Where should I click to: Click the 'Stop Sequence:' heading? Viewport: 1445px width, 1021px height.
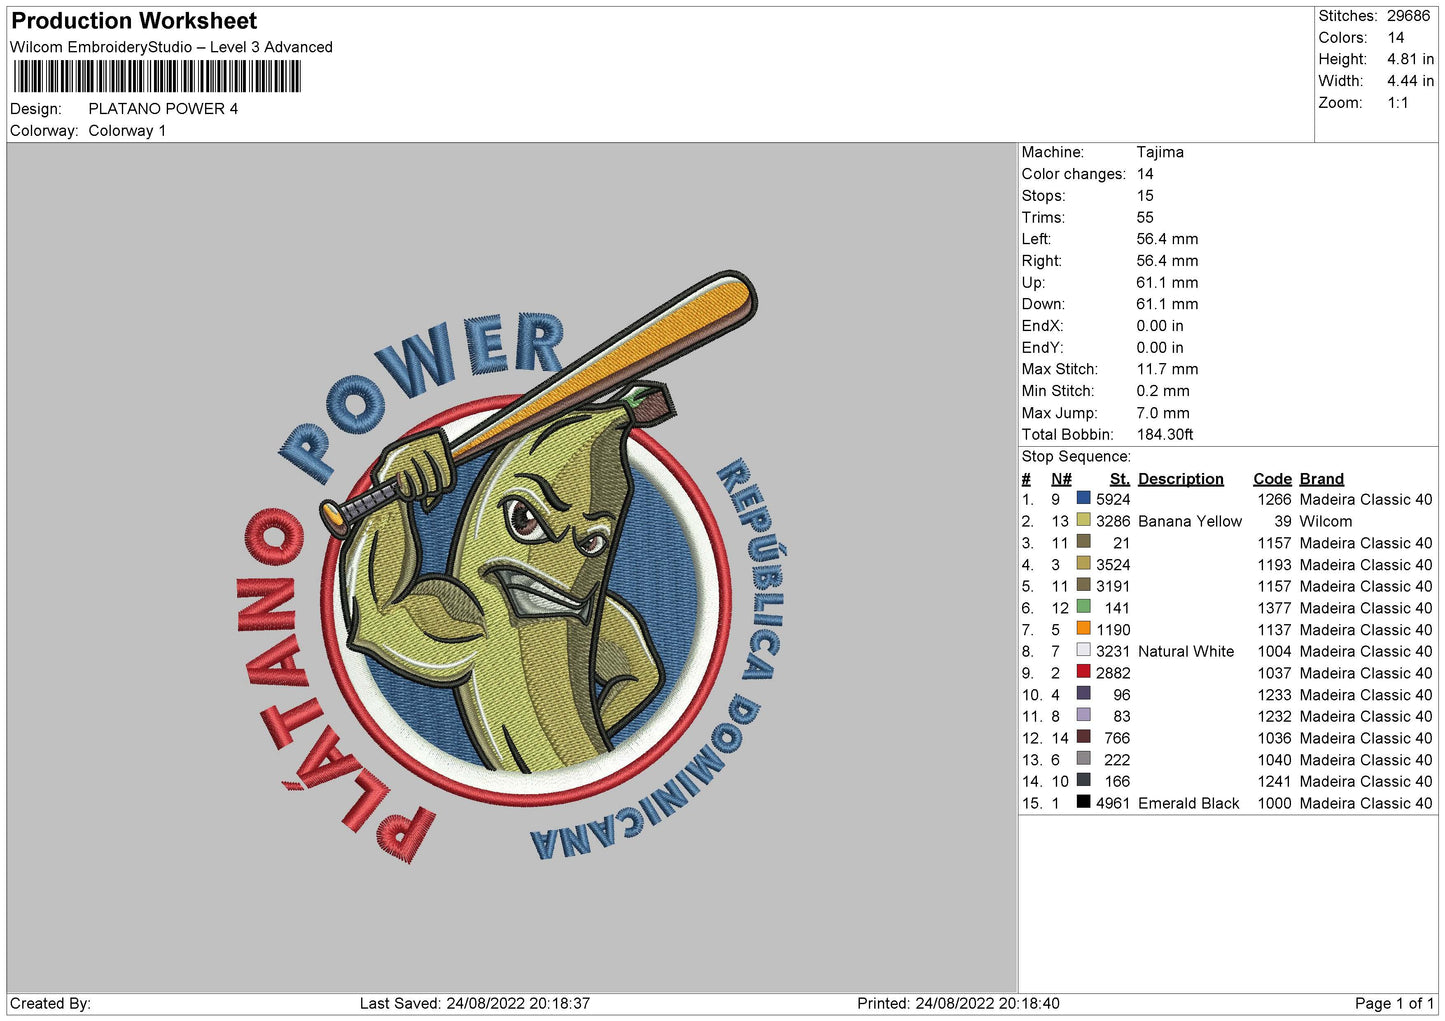click(1076, 456)
